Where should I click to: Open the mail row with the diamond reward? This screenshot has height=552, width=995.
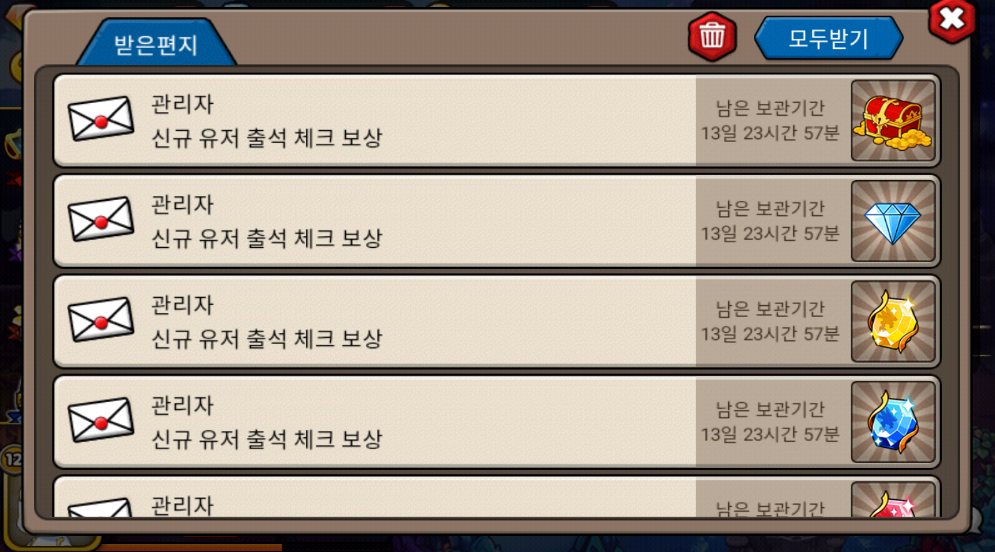[496, 221]
